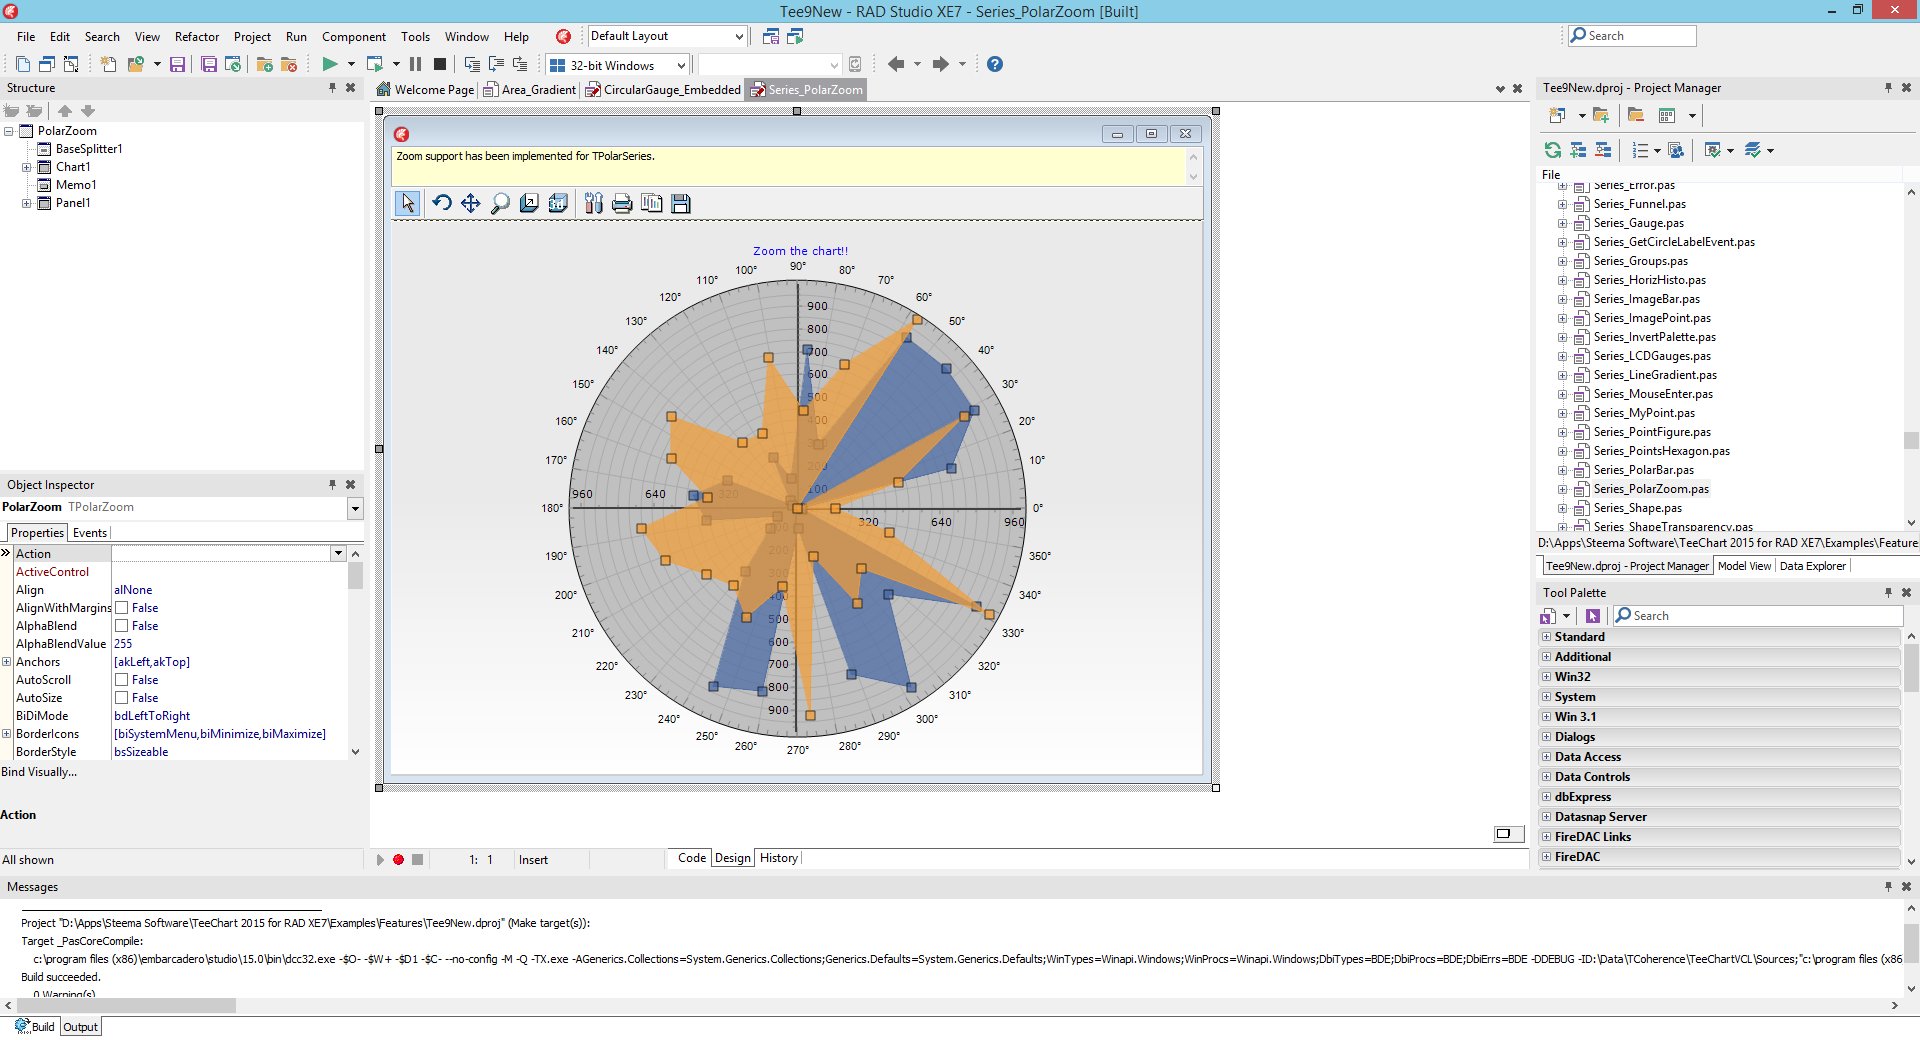Viewport: 1920px width, 1040px height.
Task: Click the Align property value alNone
Action: tap(133, 590)
